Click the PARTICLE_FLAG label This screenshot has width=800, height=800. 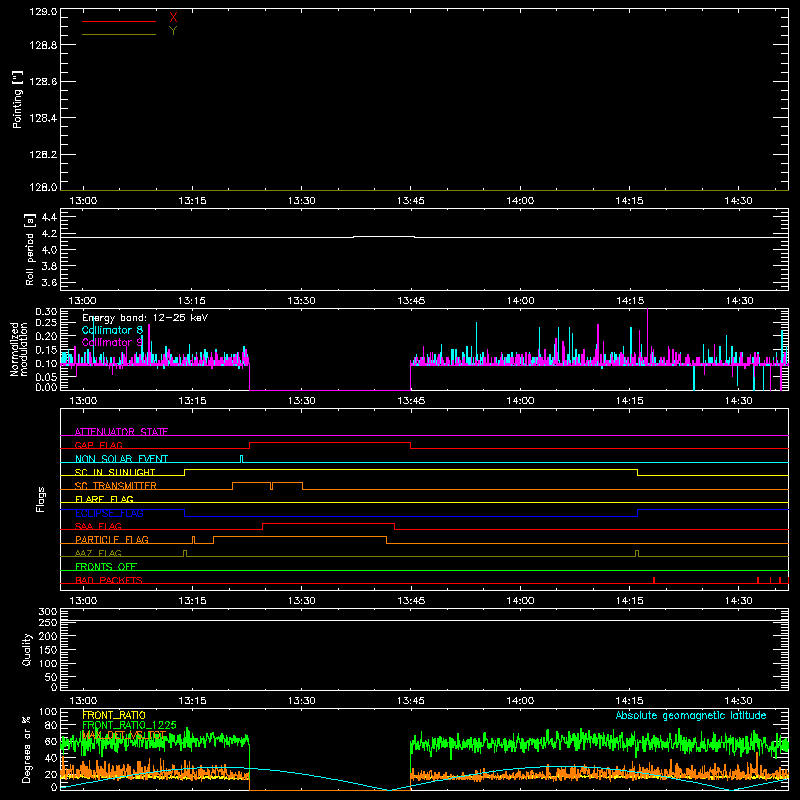tap(112, 539)
